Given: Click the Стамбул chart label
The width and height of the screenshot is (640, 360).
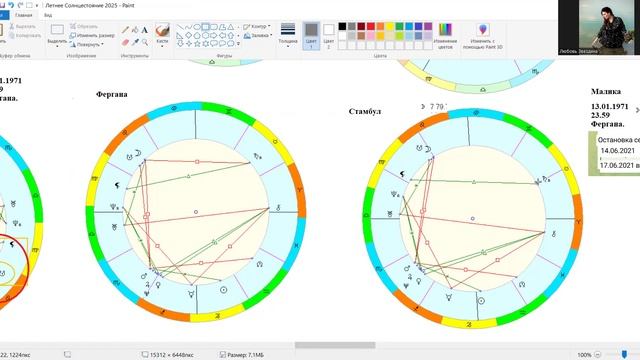Looking at the screenshot, I should tap(365, 111).
